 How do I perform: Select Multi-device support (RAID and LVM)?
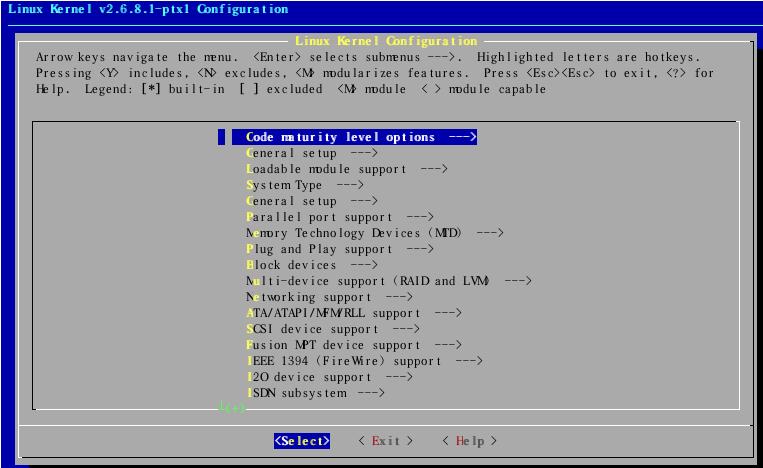tap(389, 281)
